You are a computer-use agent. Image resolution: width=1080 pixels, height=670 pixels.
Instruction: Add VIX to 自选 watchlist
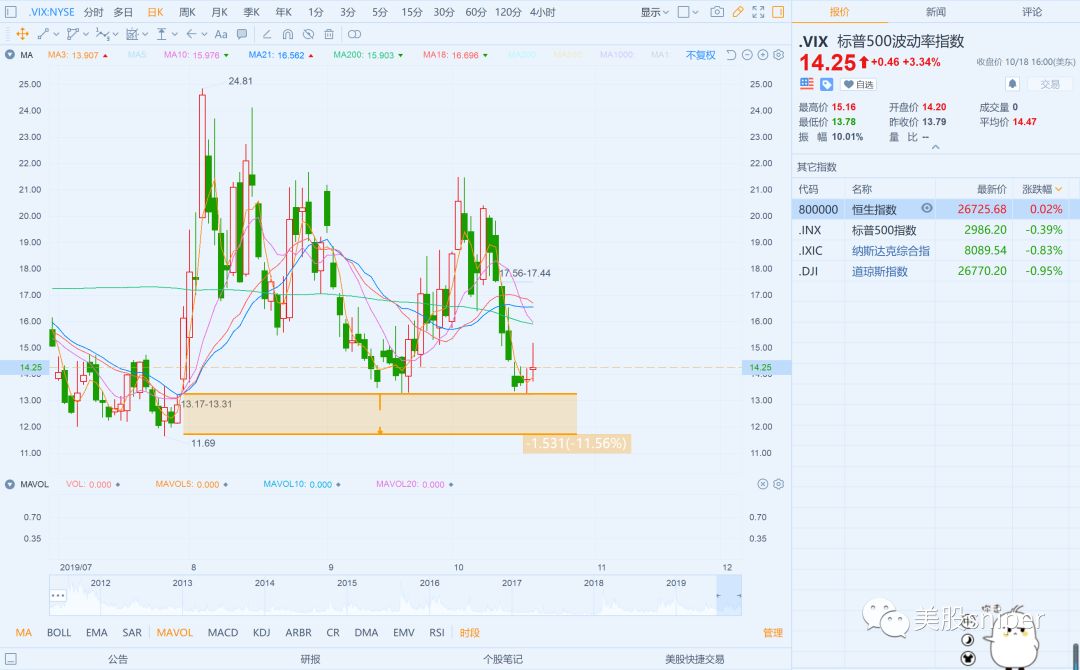click(x=858, y=84)
